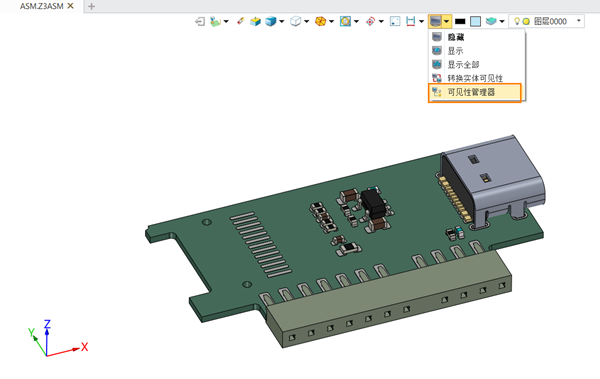
Task: Click the blue H-shaped measure icon
Action: pos(411,21)
